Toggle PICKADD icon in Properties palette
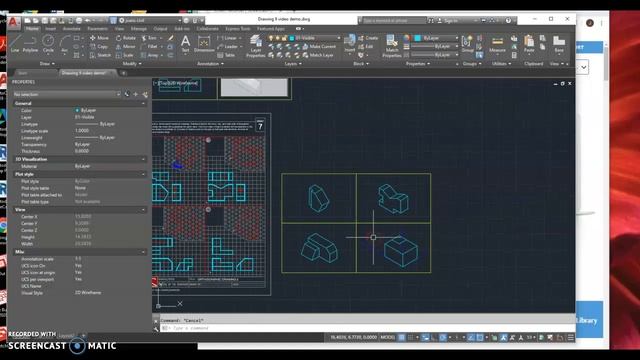This screenshot has width=640, height=360. tap(128, 94)
